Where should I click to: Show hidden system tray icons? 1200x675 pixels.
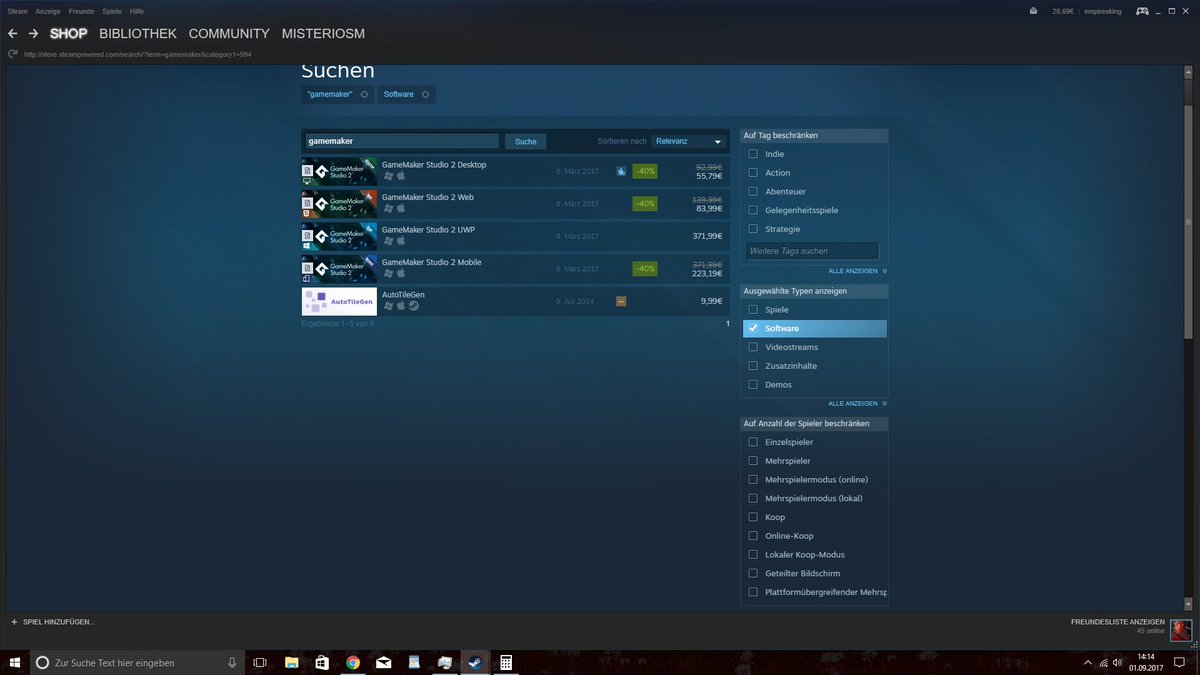coord(1088,662)
